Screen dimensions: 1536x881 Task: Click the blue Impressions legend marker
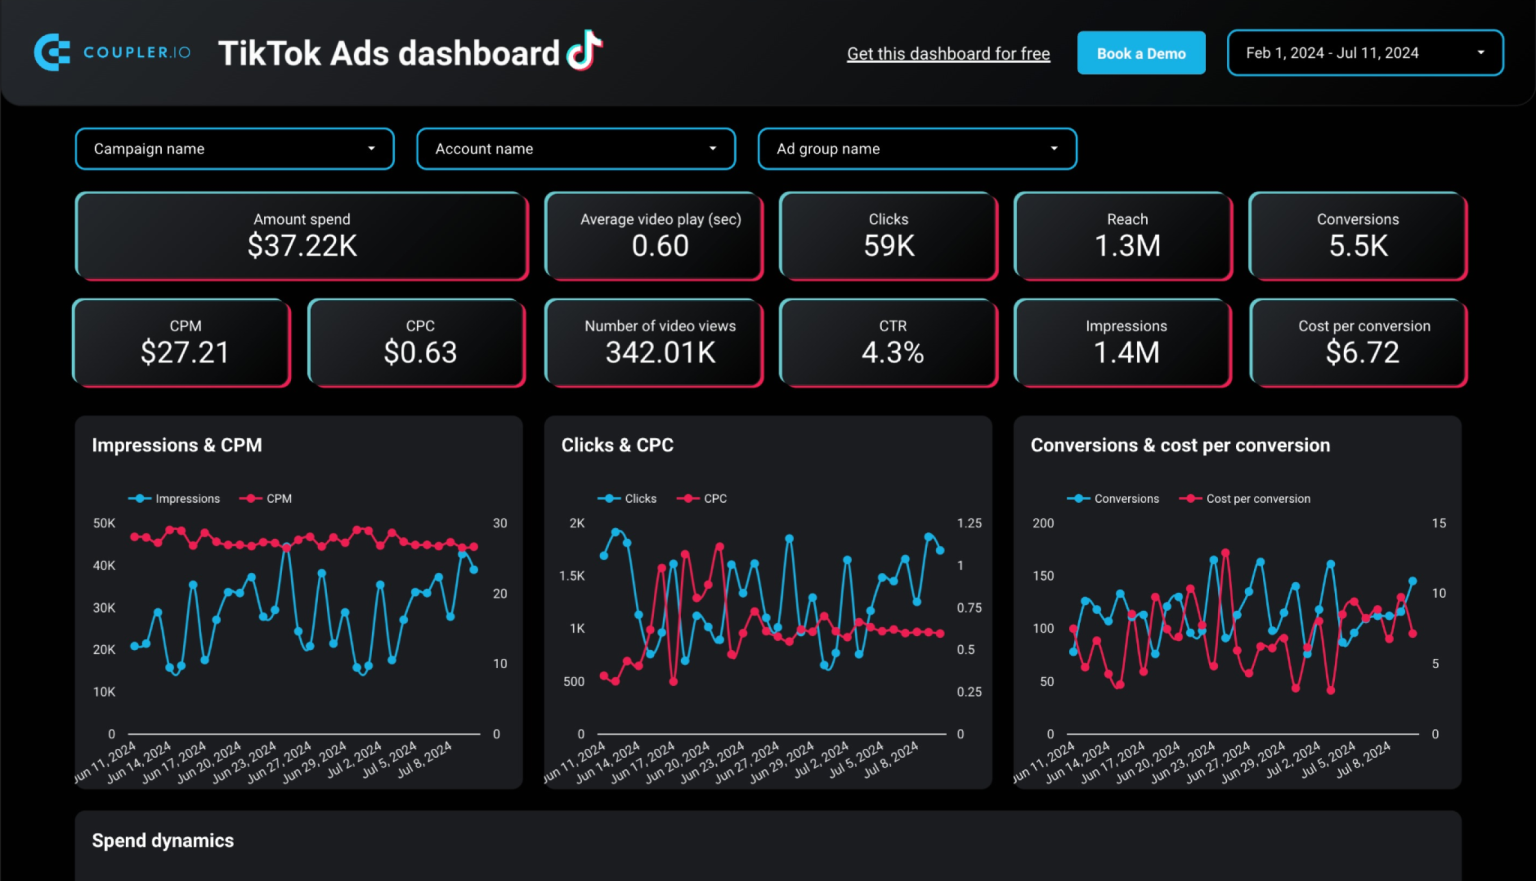click(x=139, y=498)
